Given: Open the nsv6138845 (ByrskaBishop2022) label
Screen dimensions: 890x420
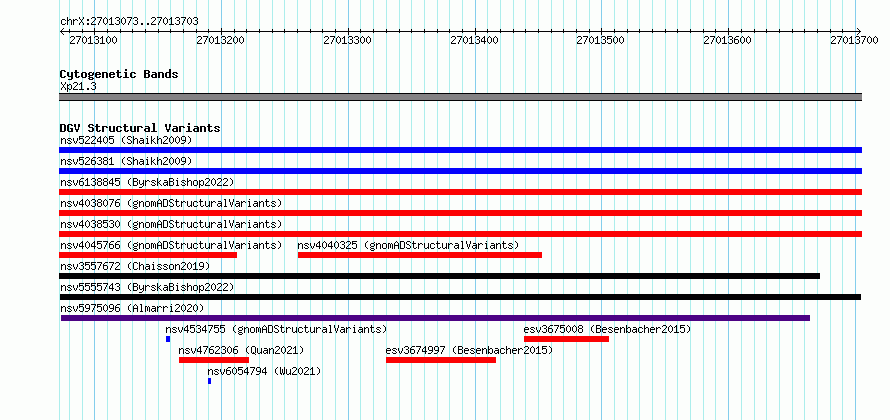Looking at the screenshot, I should click(x=147, y=182).
